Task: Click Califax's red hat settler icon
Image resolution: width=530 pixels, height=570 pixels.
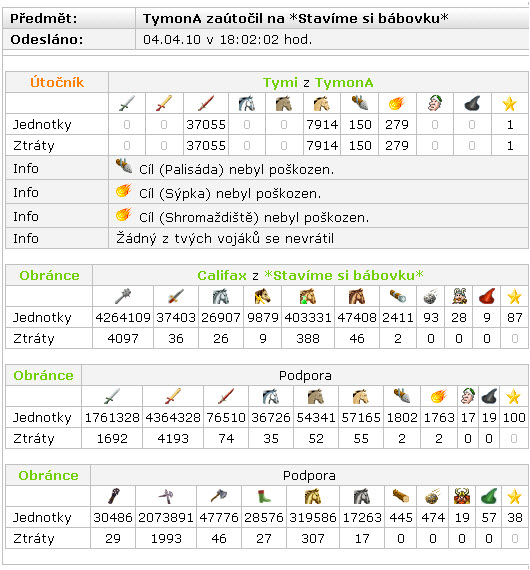Action: 487,296
